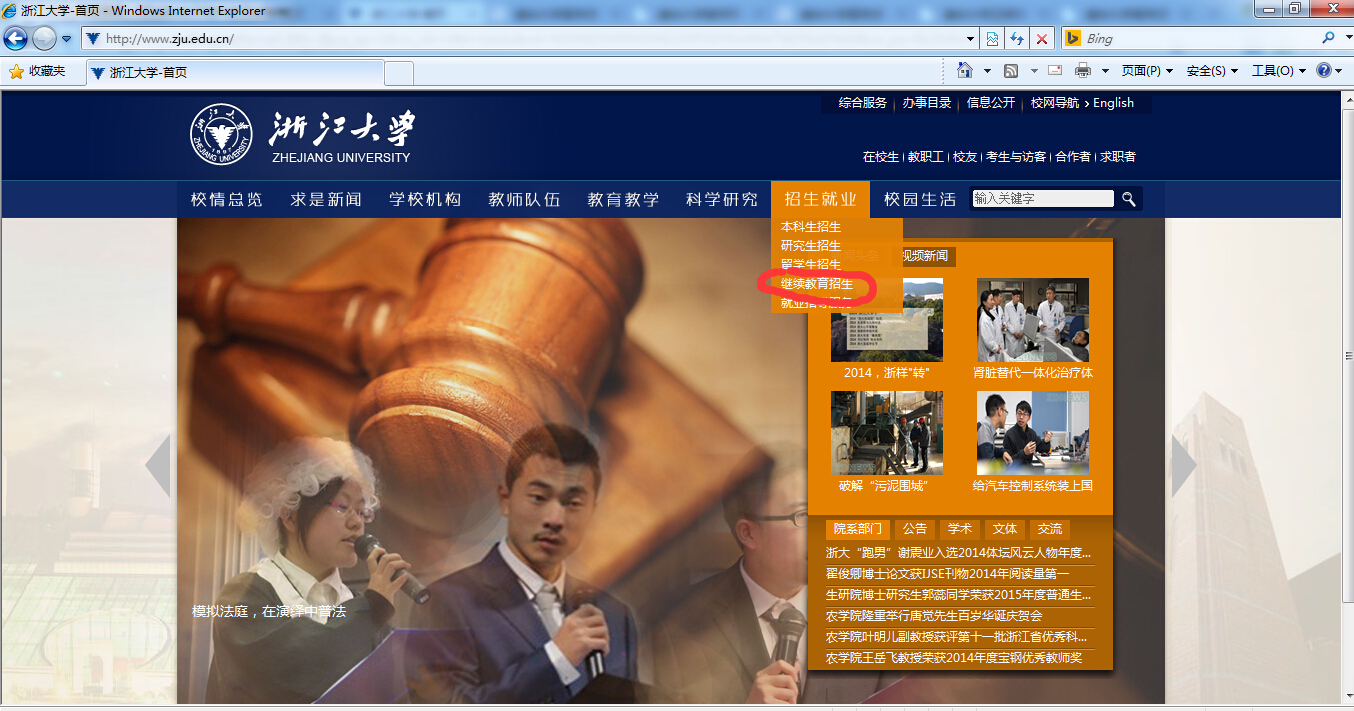Click the 在校生 audience link
This screenshot has height=711, width=1354.
point(881,157)
